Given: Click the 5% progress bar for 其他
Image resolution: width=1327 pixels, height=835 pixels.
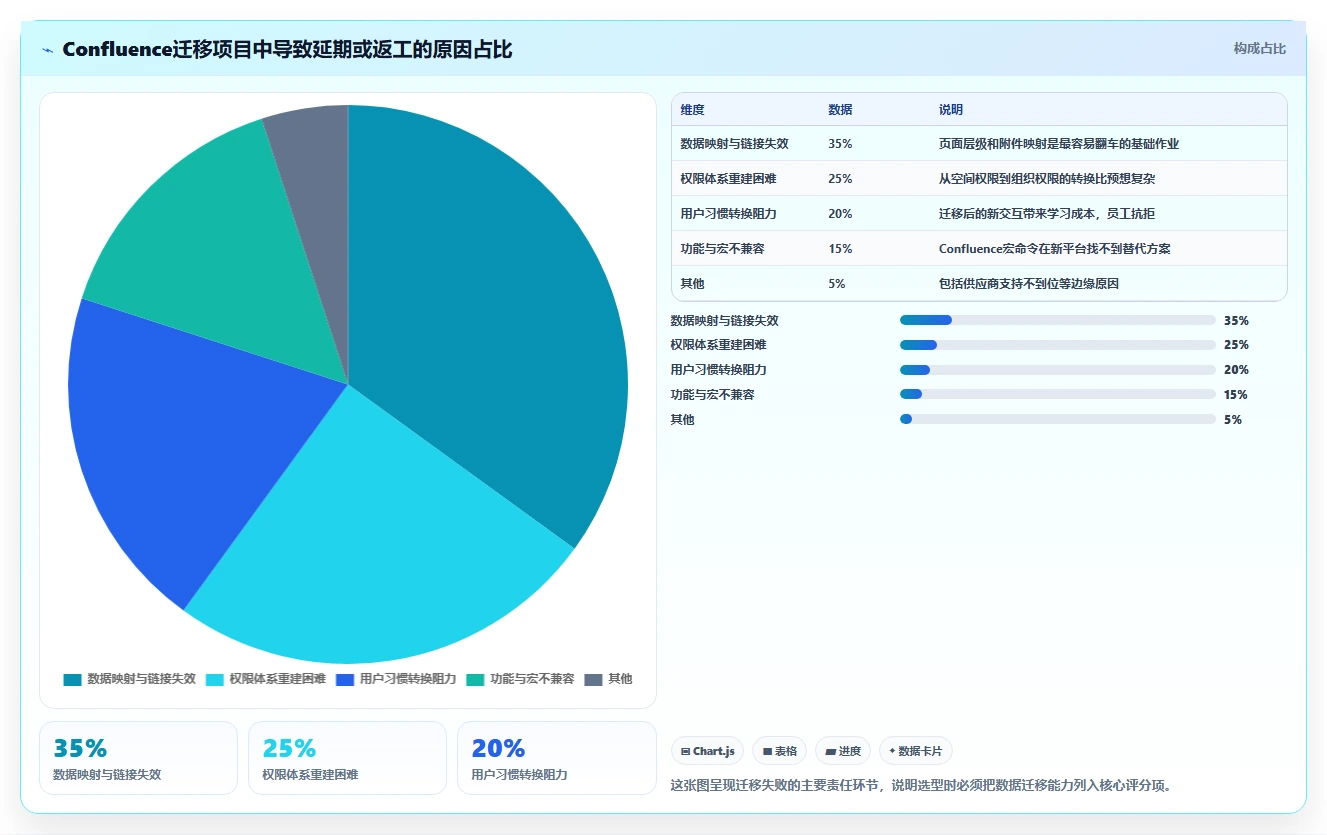Looking at the screenshot, I should 1058,419.
